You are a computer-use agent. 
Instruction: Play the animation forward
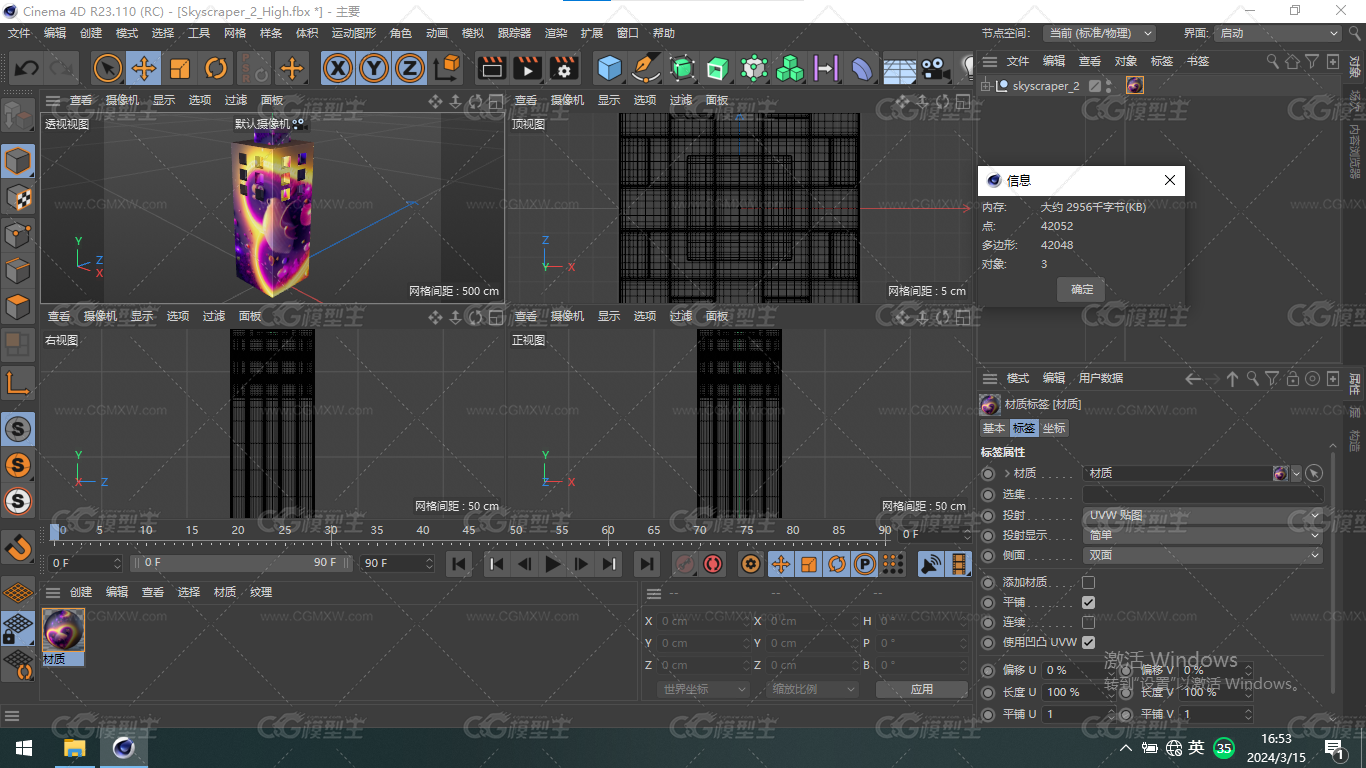coord(553,564)
